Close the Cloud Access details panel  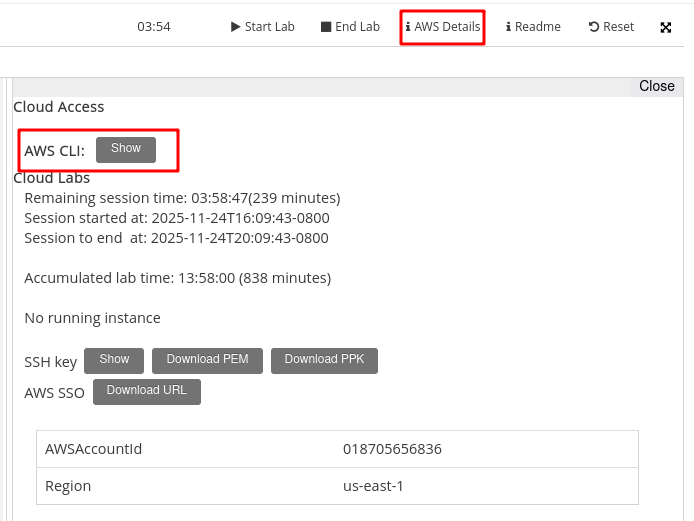[x=656, y=86]
